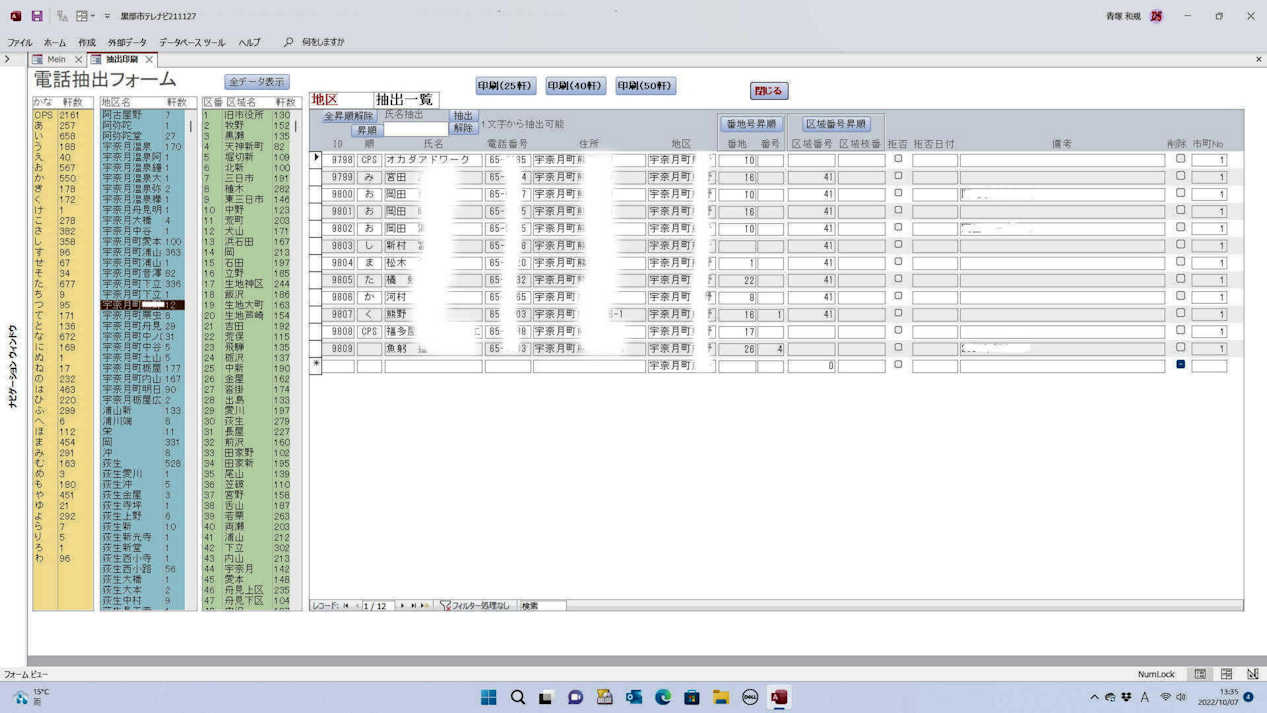Screen dimensions: 1267x713
Task: Click the 印刷(25軒) button
Action: tap(506, 86)
